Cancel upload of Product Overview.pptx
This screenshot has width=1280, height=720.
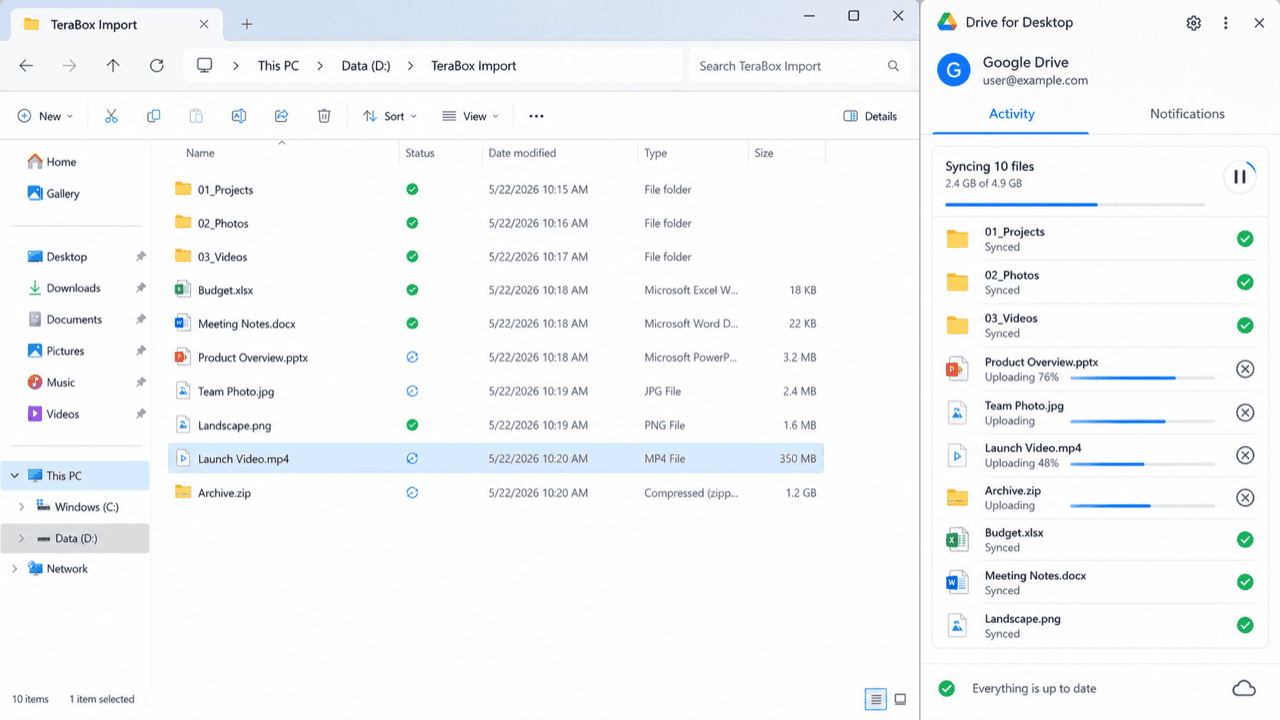(x=1245, y=369)
